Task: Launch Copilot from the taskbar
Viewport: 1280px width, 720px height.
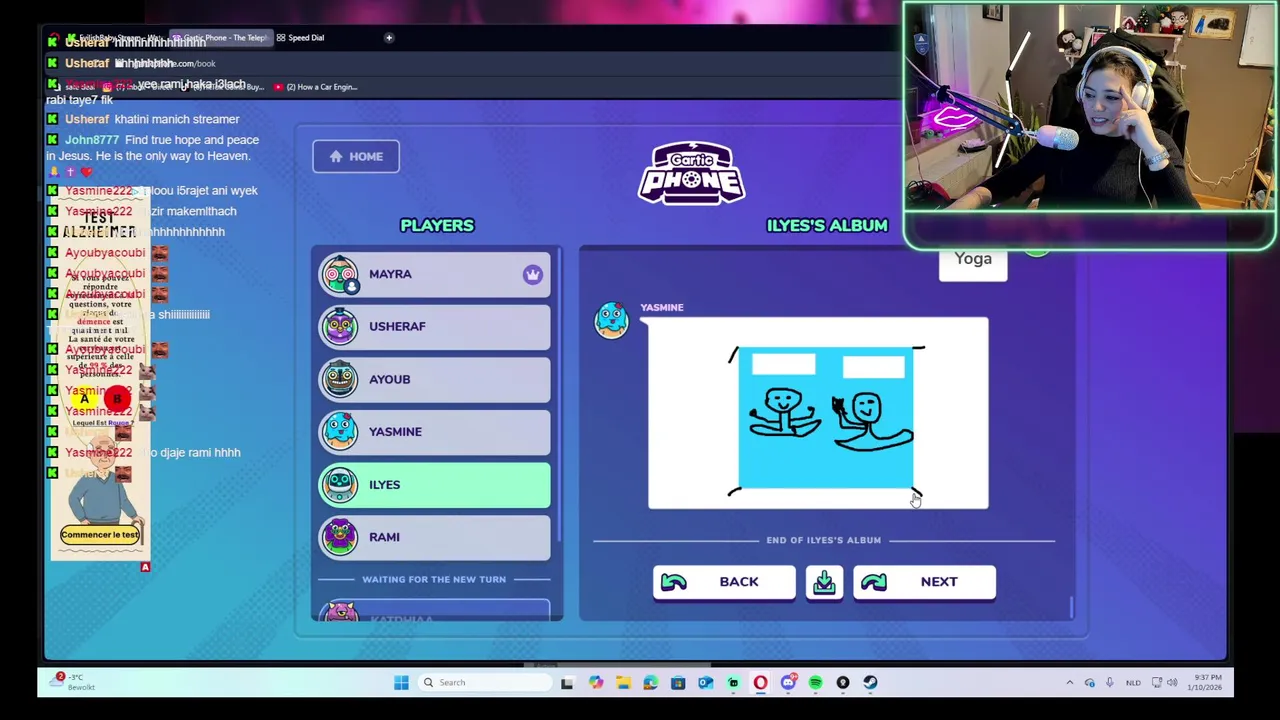Action: point(596,682)
